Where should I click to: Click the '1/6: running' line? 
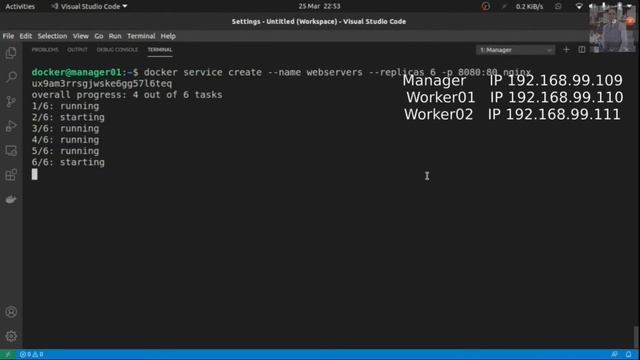click(x=65, y=106)
